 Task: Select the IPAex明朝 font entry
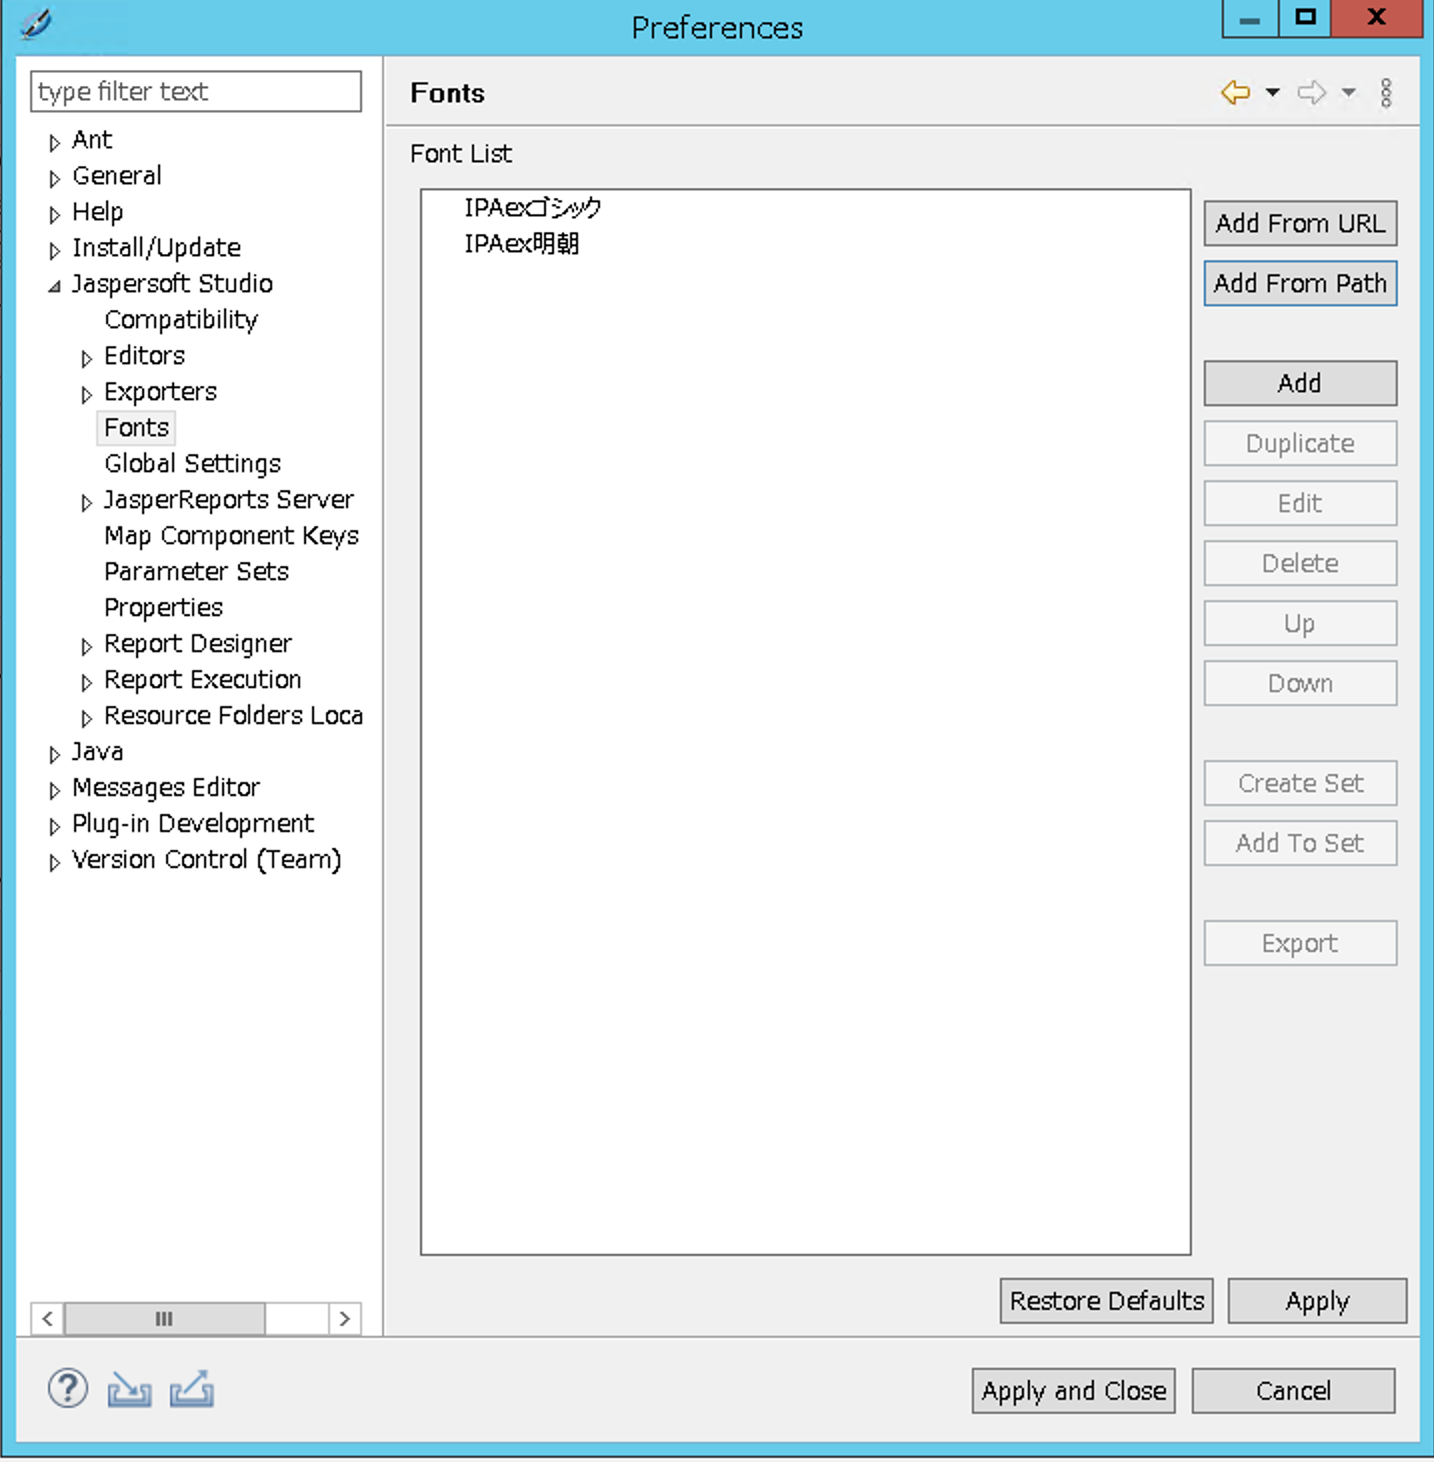pos(521,244)
